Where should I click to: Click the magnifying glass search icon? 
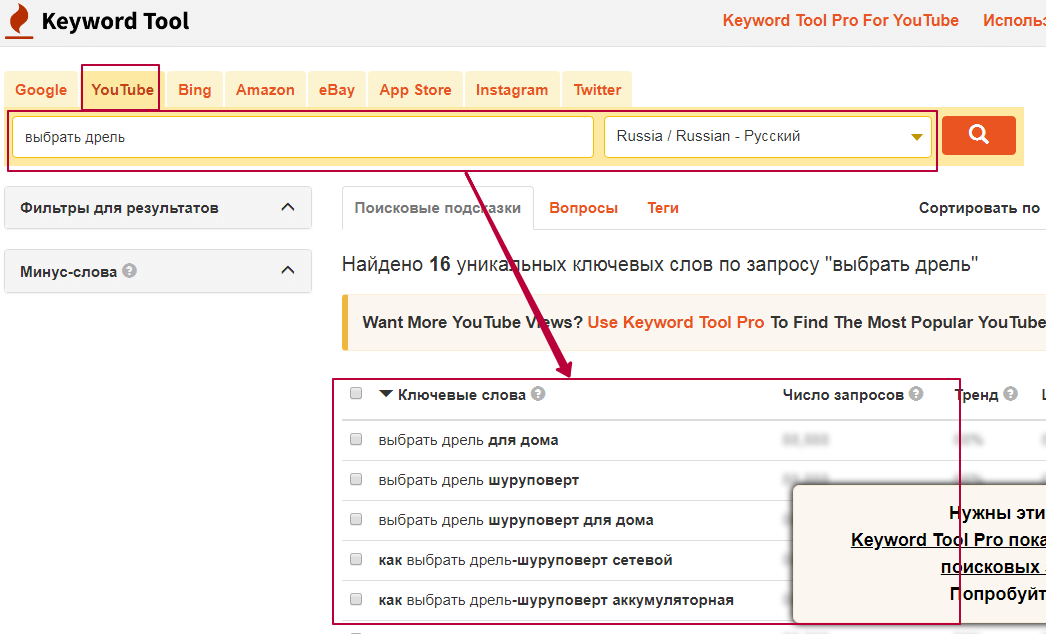(978, 135)
